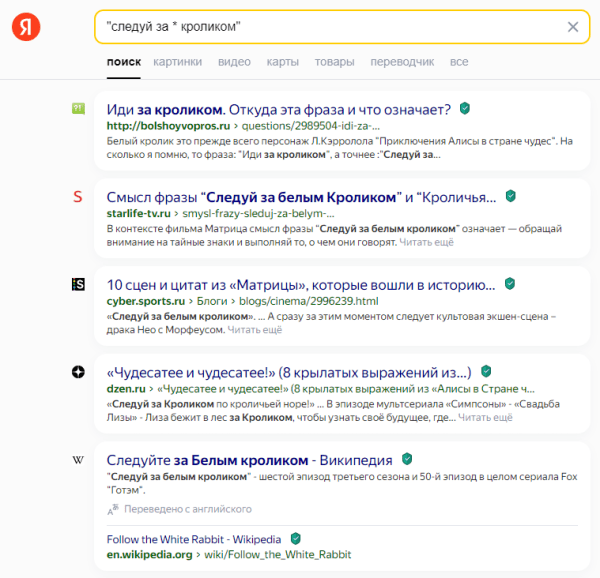Click the bolshoyvopros.ru site favicon

click(78, 108)
